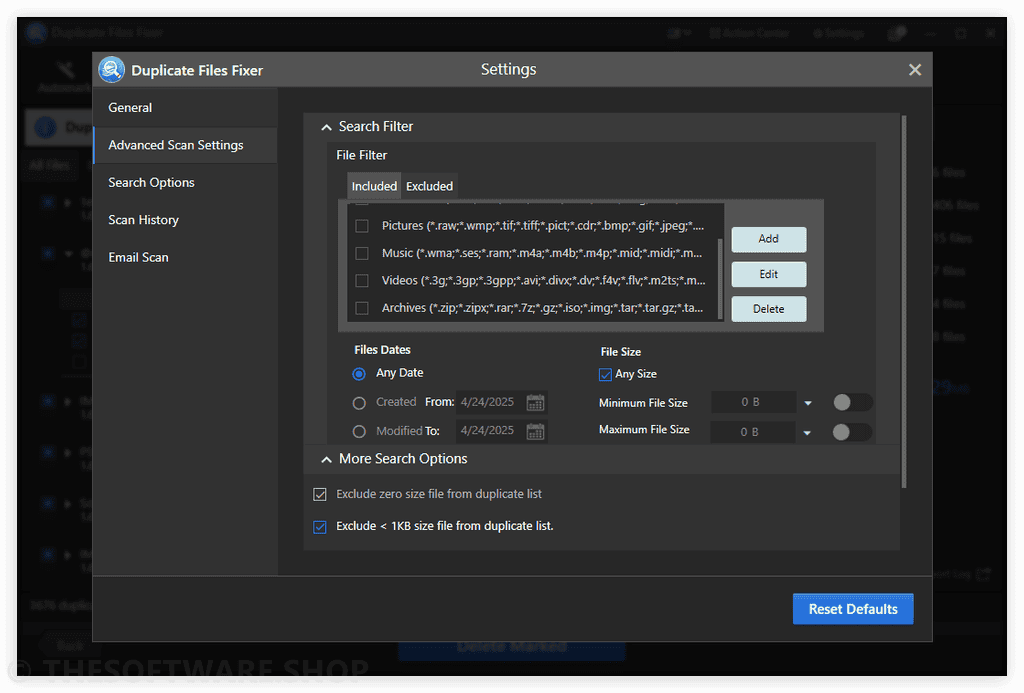1024x693 pixels.
Task: Select the Archives file type row text
Action: click(x=542, y=308)
